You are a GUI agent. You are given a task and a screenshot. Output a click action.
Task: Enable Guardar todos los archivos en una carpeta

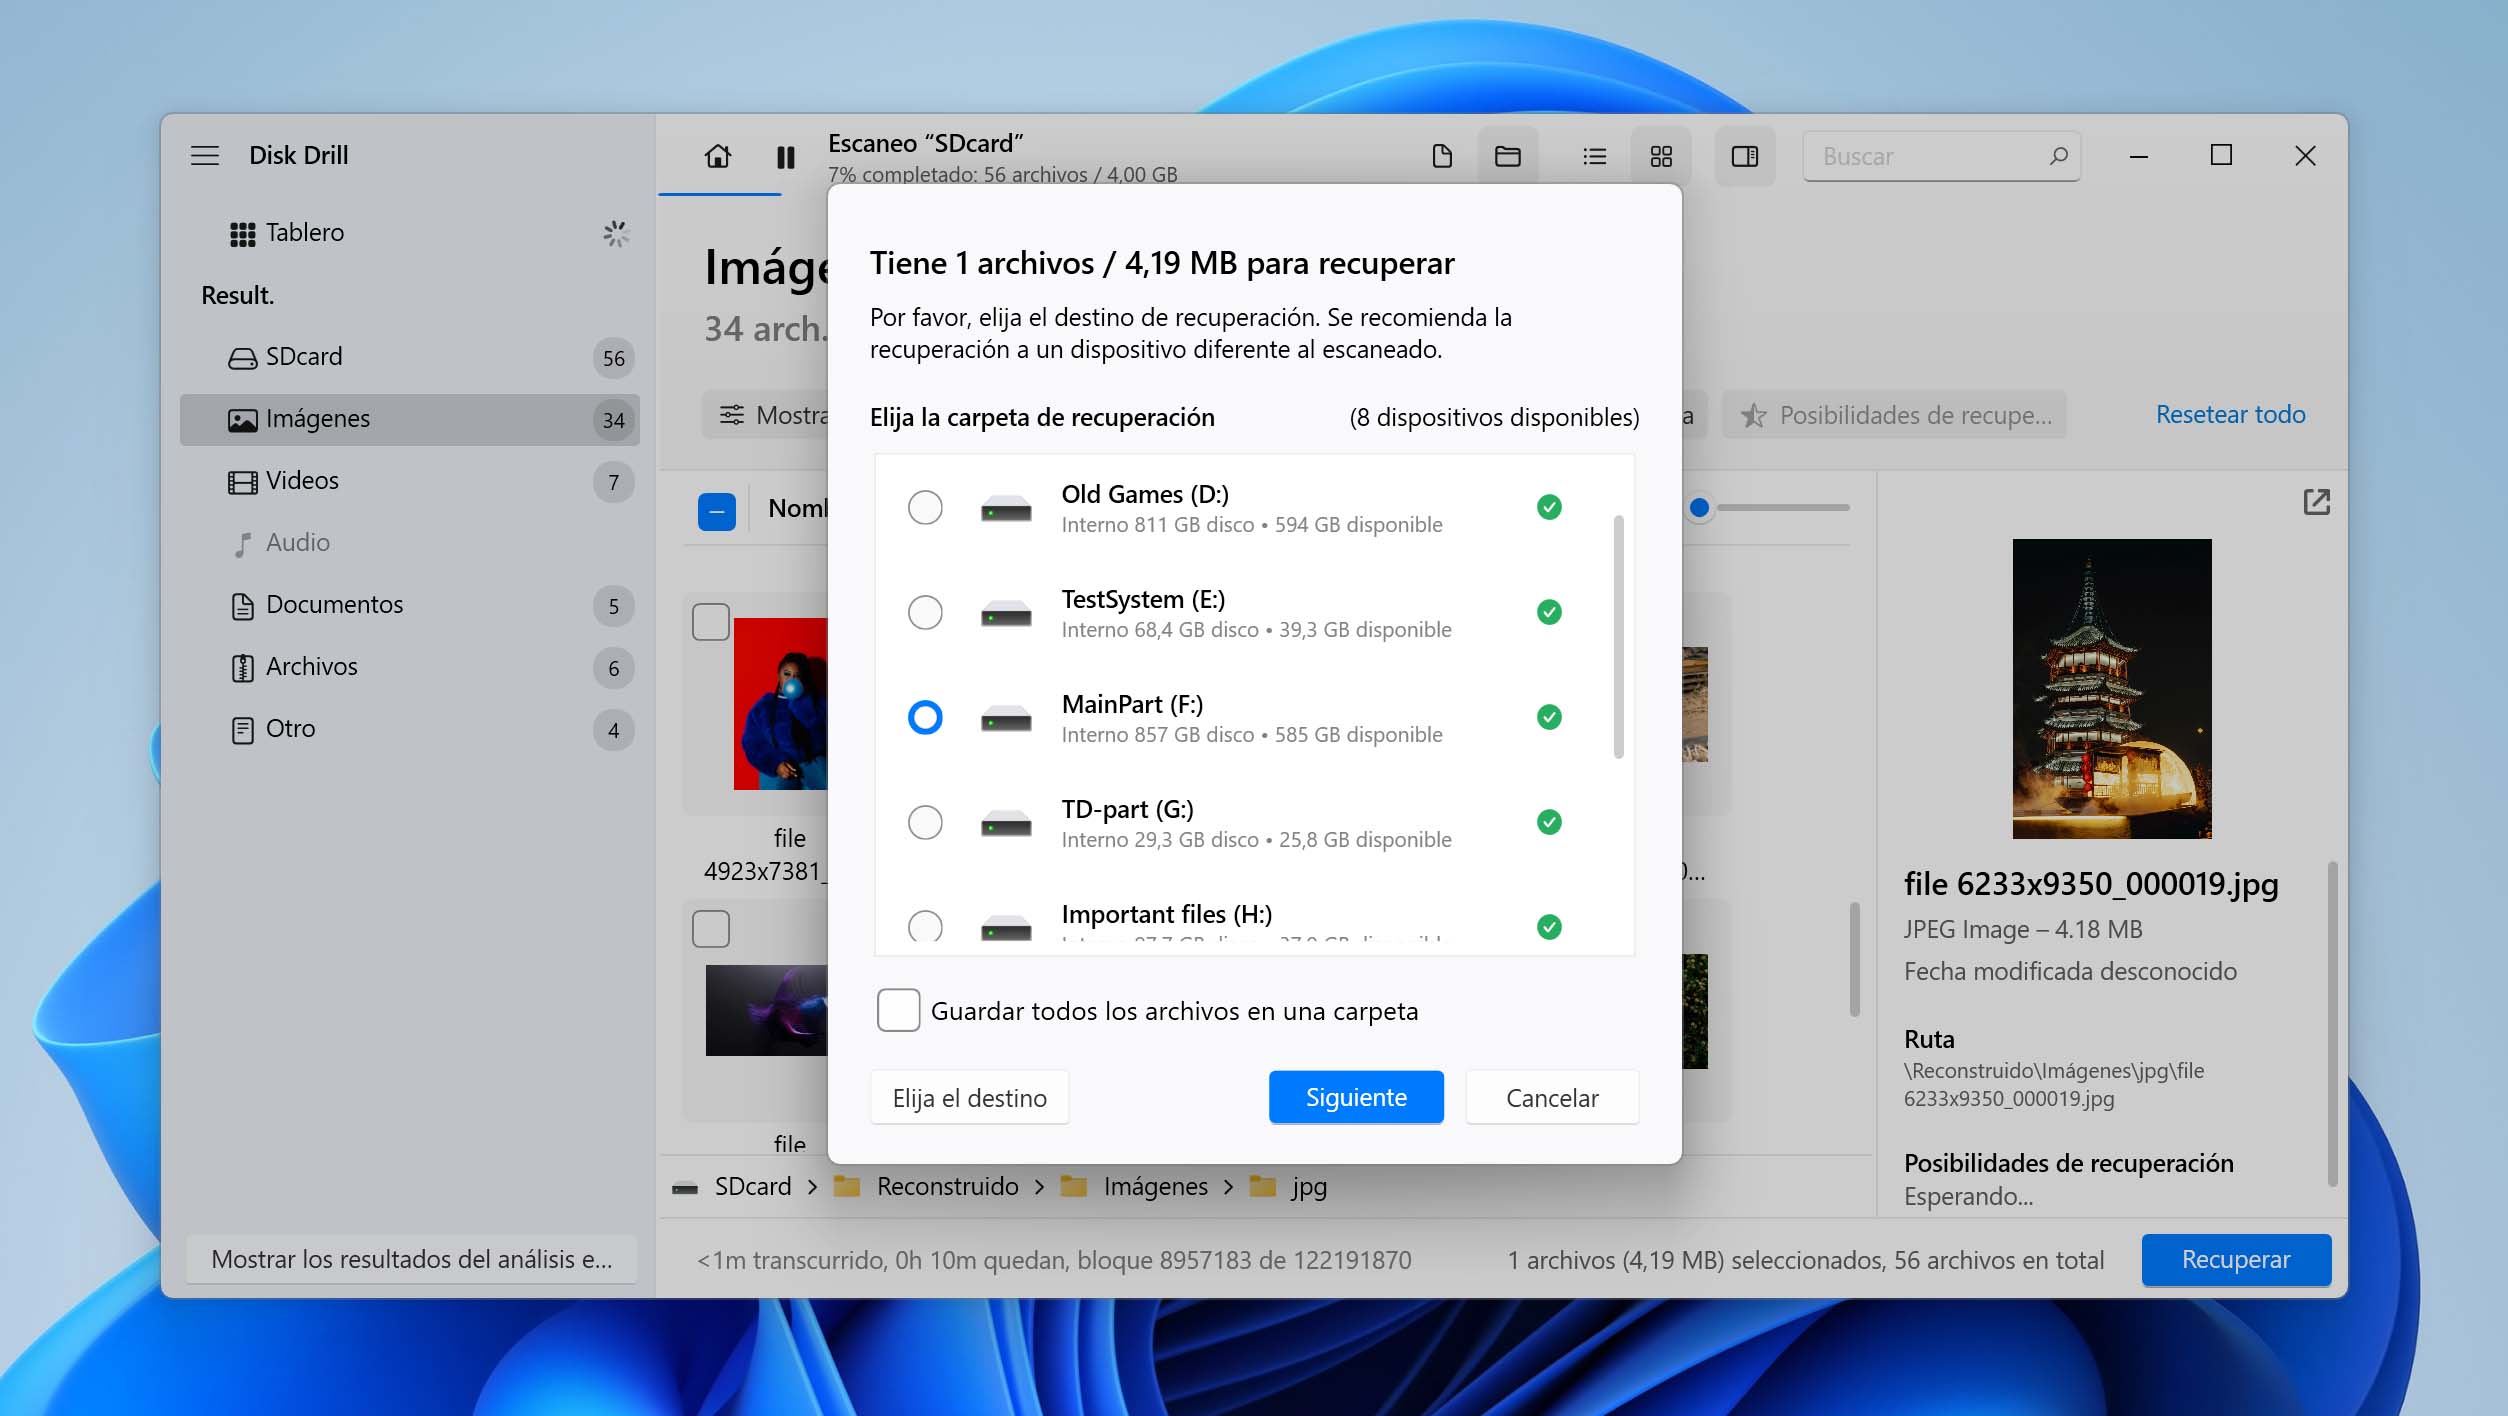click(898, 1010)
